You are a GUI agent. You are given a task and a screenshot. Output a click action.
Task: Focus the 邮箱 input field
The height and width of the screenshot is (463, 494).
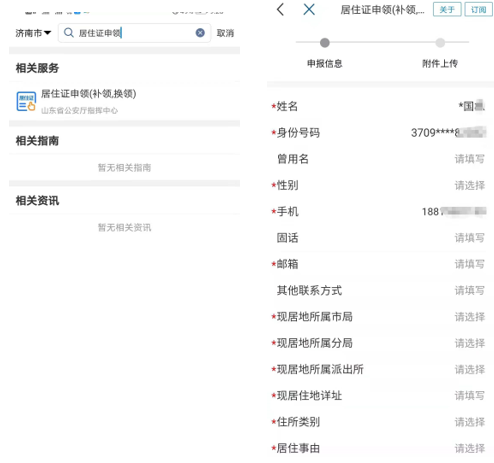tap(379, 264)
